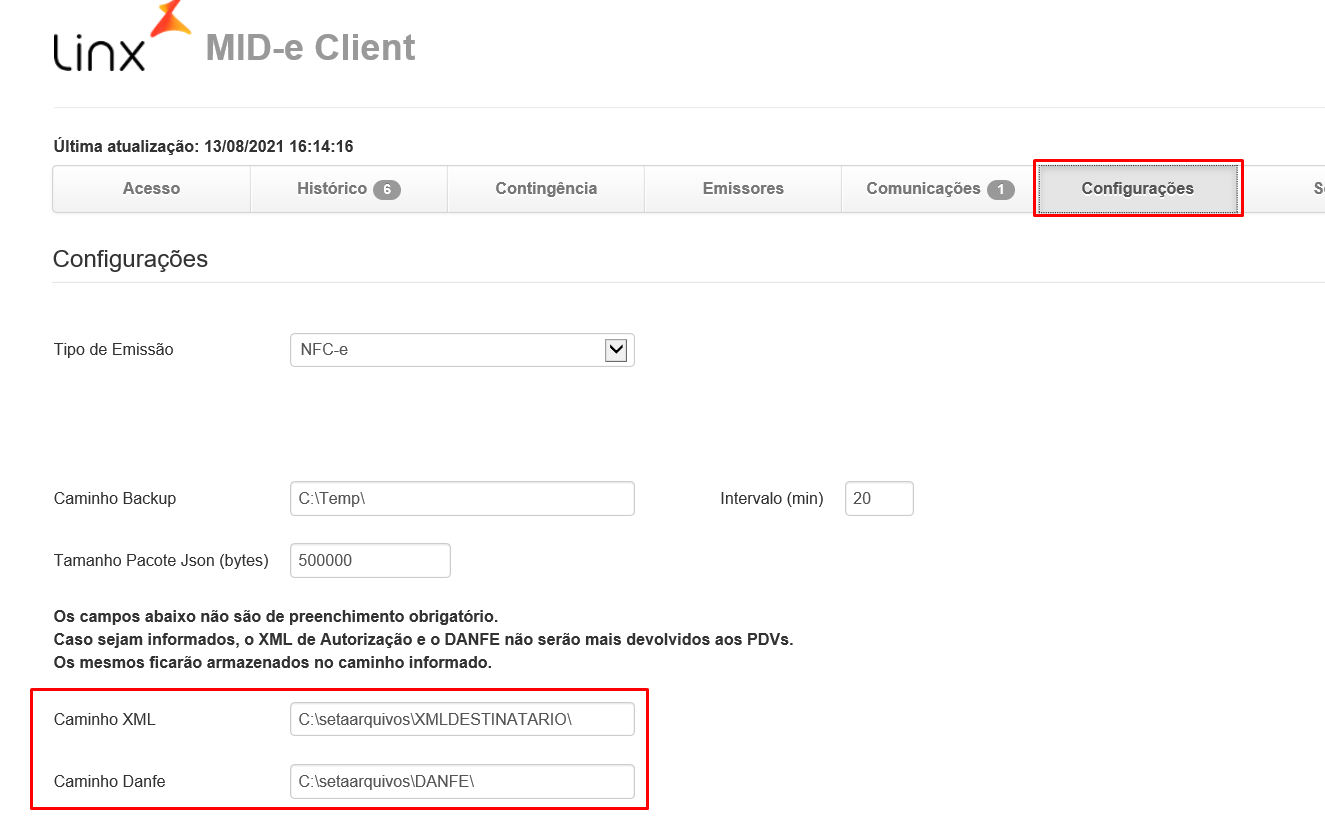Click the Histórico badge showing 6
The width and height of the screenshot is (1325, 826).
[x=387, y=189]
